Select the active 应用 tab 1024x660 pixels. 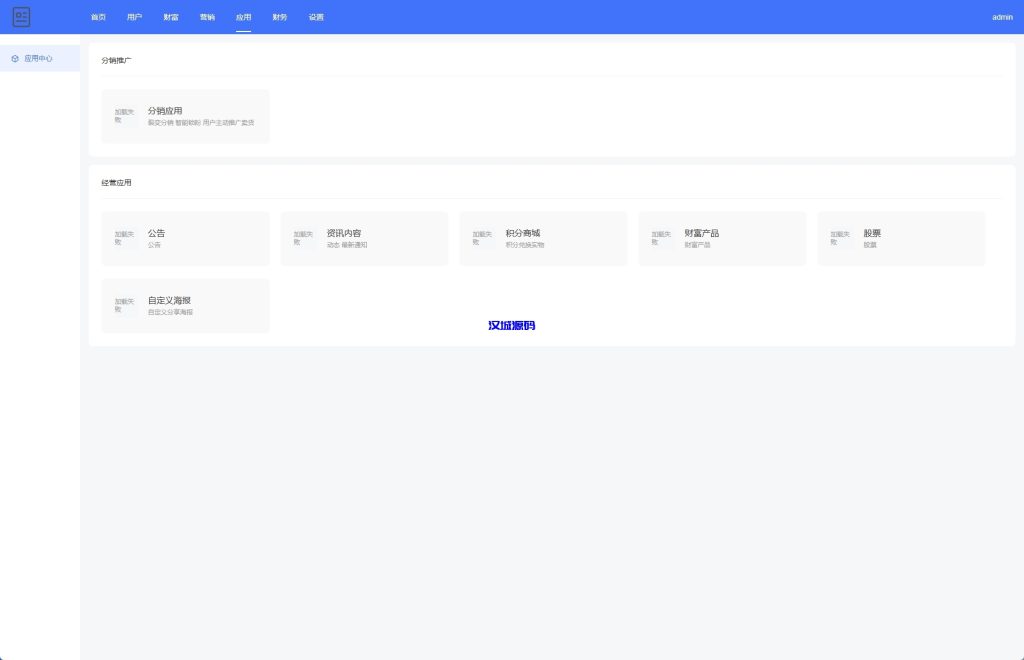point(243,17)
